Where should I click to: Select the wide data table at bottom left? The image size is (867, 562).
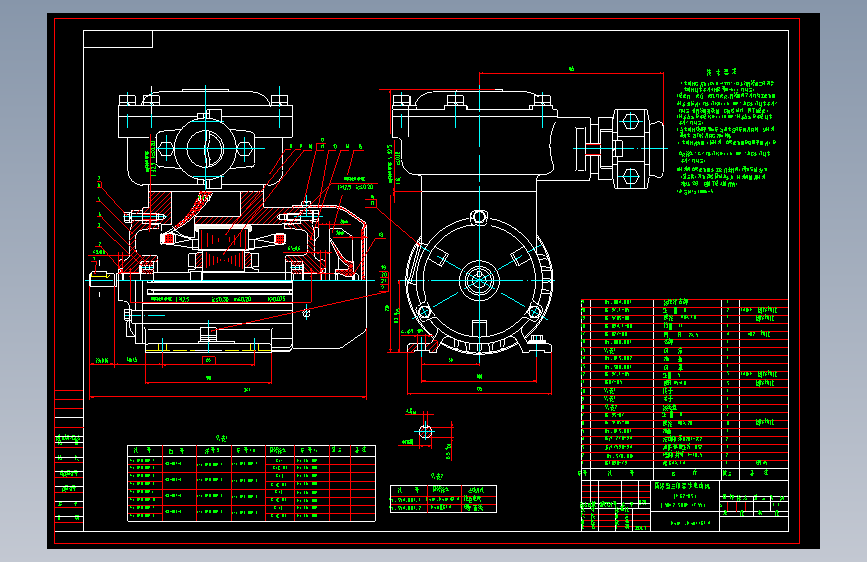252,483
